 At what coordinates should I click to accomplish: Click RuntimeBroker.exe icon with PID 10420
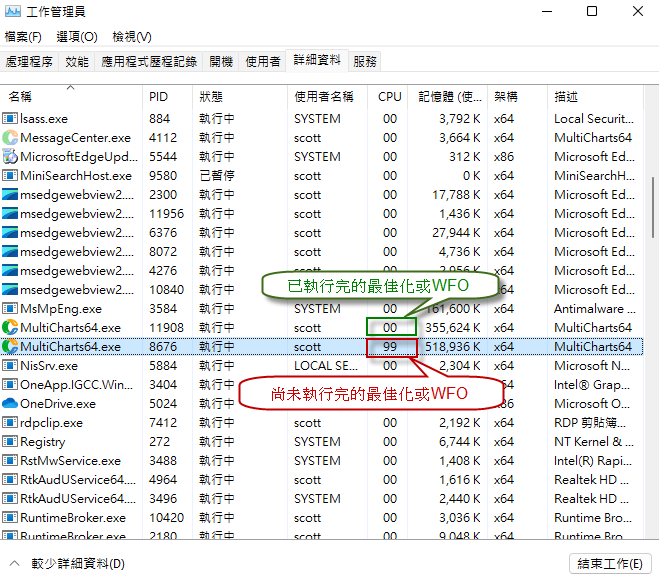tap(10, 517)
